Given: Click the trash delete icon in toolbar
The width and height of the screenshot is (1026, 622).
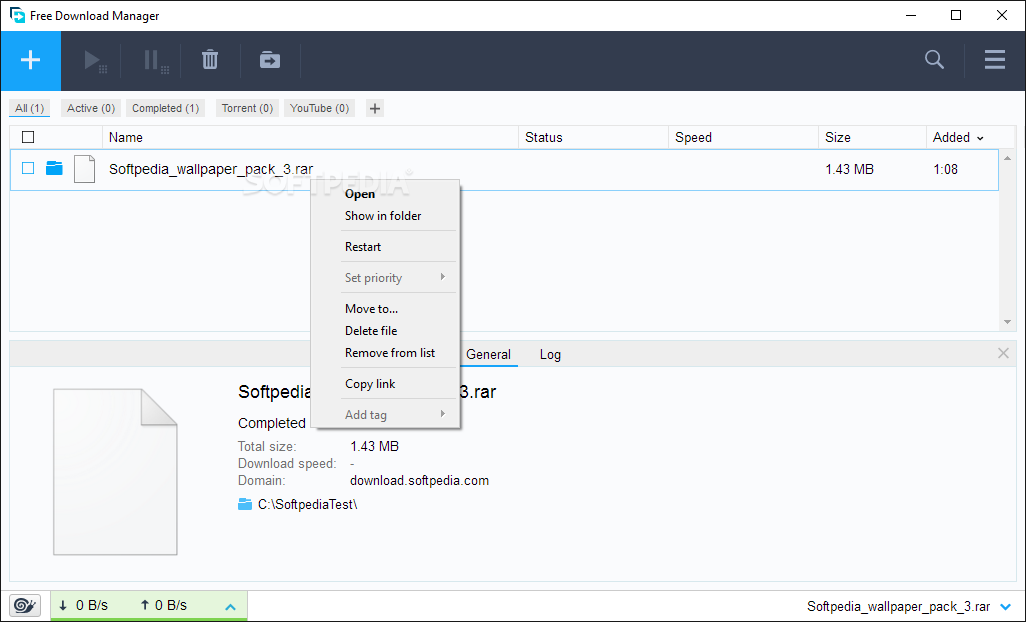Looking at the screenshot, I should pos(210,60).
